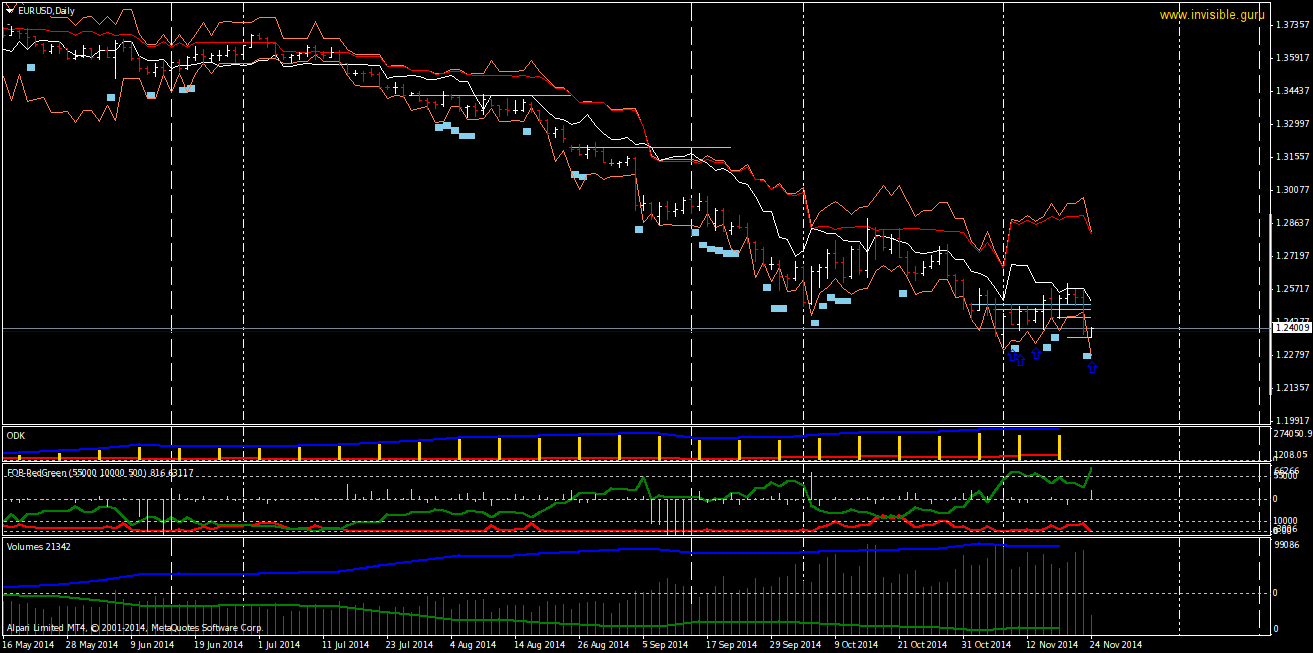Click price level 1.27197 on the scale
The image size is (1313, 653).
click(x=1291, y=256)
